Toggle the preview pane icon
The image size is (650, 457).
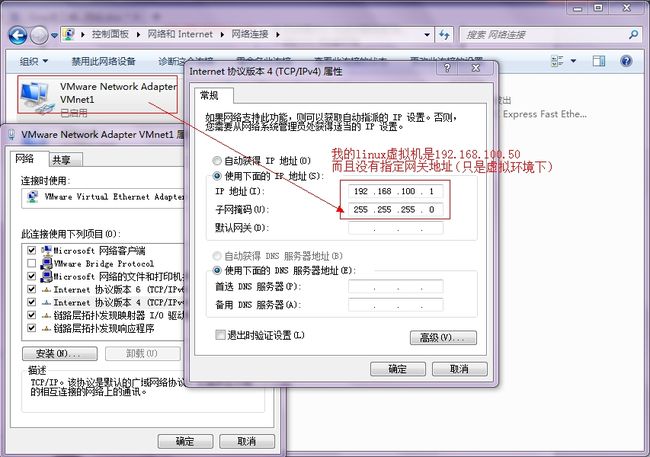(x=599, y=61)
